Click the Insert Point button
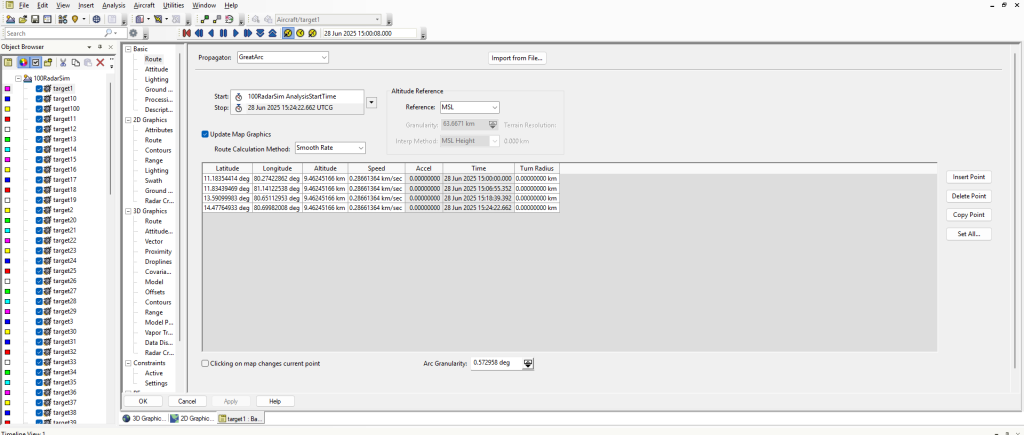 click(970, 177)
